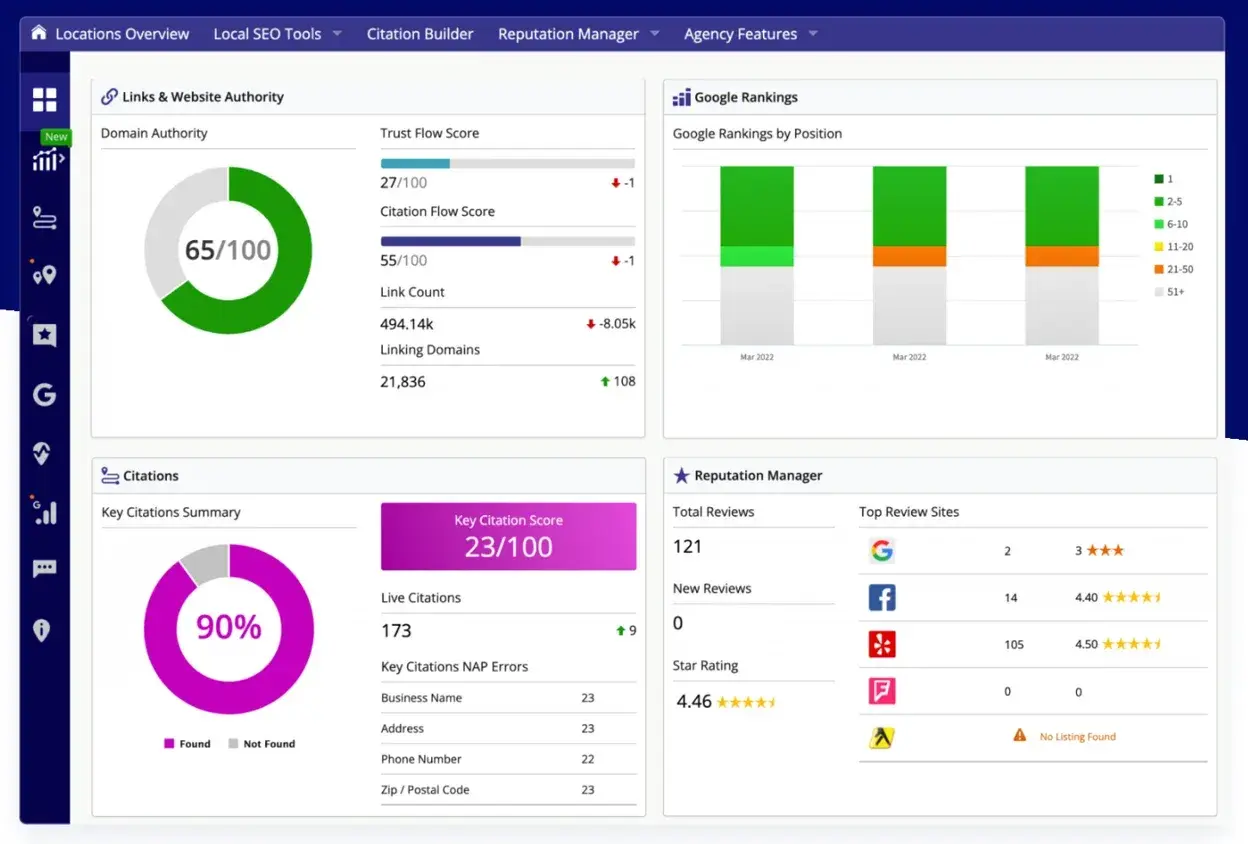The height and width of the screenshot is (844, 1248).
Task: Switch to Citation Builder
Action: [420, 33]
